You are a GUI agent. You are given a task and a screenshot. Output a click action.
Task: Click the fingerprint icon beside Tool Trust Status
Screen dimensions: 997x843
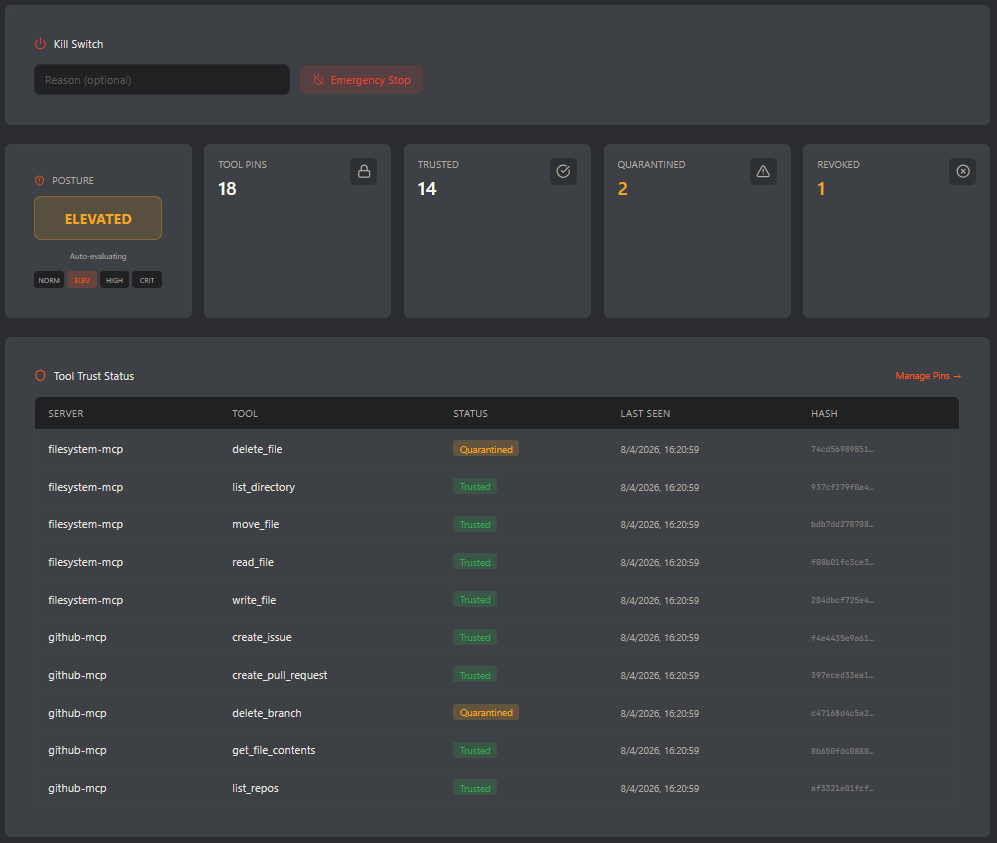(40, 375)
